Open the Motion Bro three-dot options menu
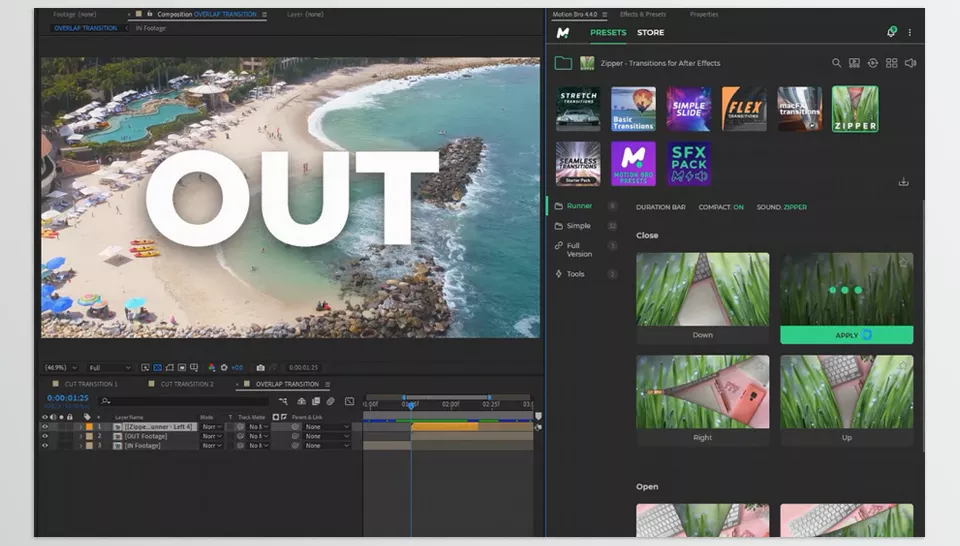 coord(910,32)
